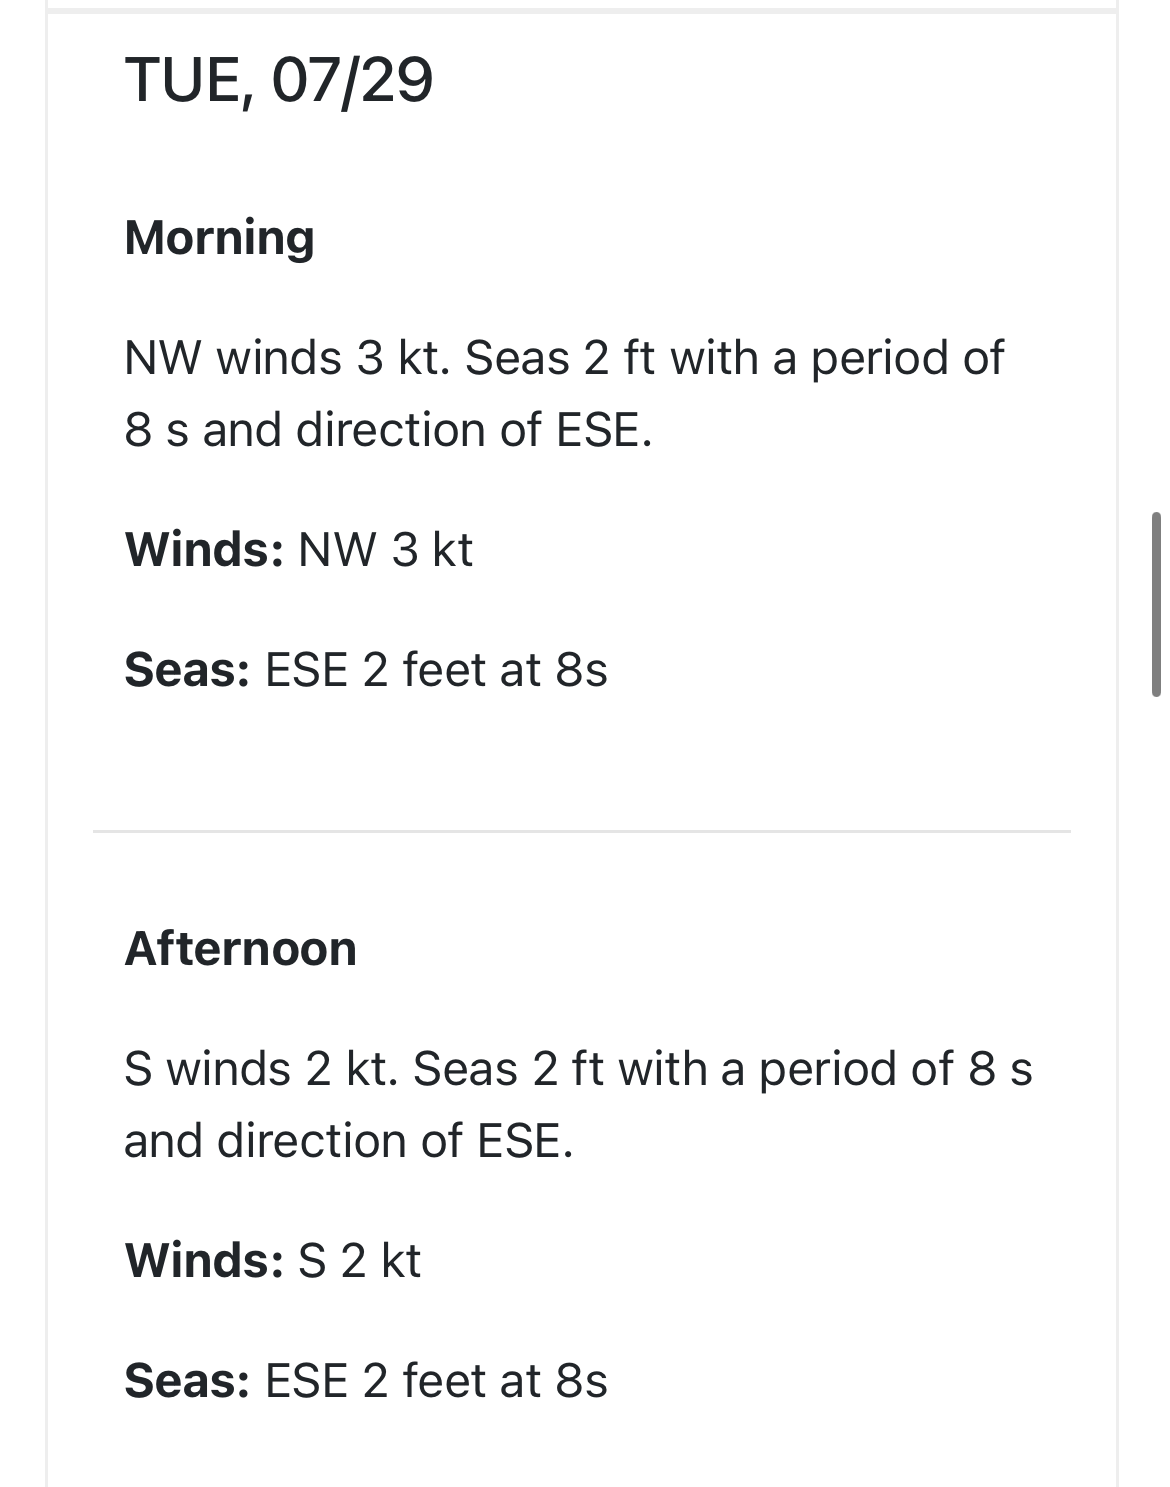Viewport: 1170px width, 1487px height.
Task: Click the afternoon 'Seas:' bold label
Action: pos(187,1381)
